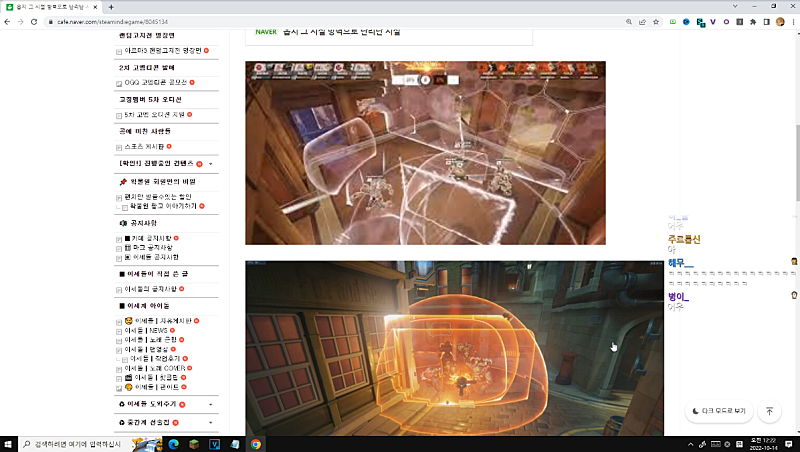Open the first pink-barrier game screenshot

coord(426,153)
